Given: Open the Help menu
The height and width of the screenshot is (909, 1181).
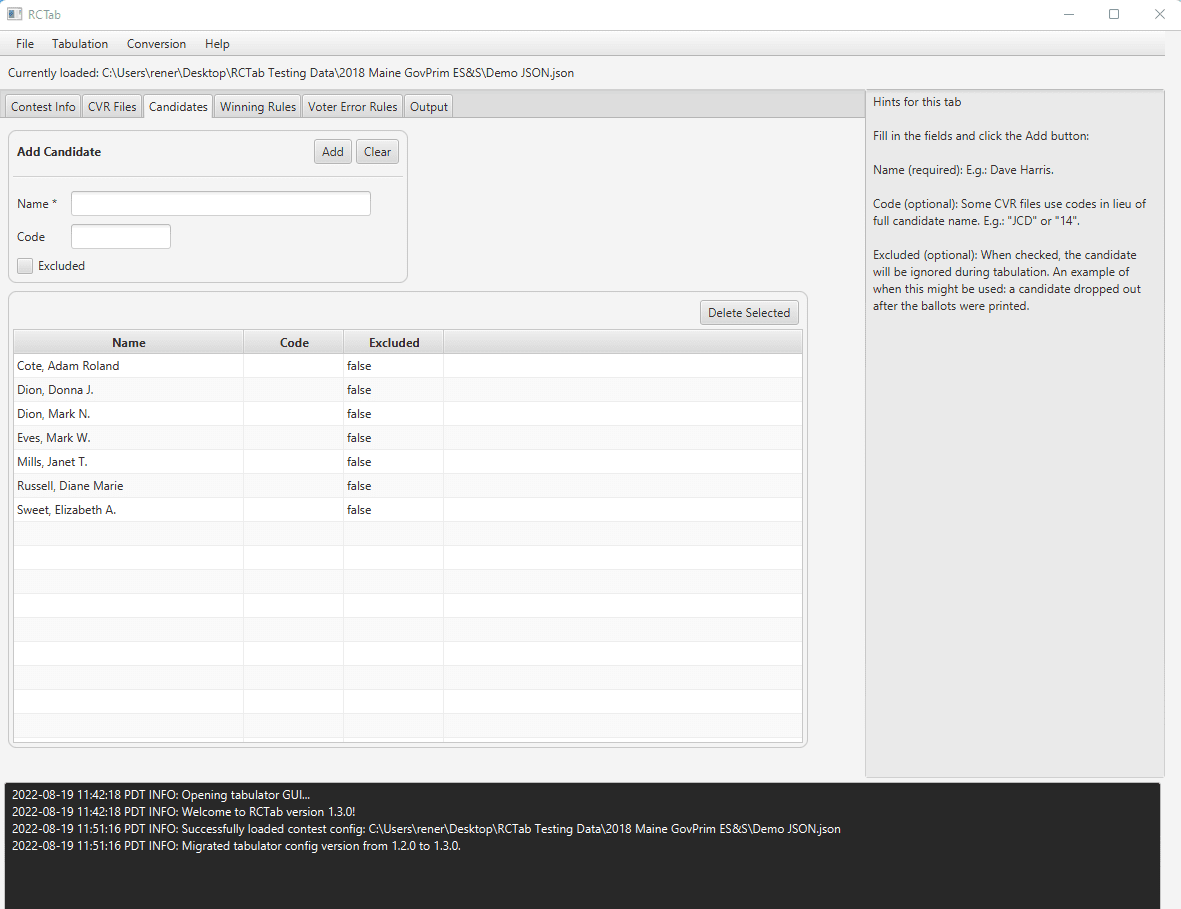Looking at the screenshot, I should click(x=217, y=44).
